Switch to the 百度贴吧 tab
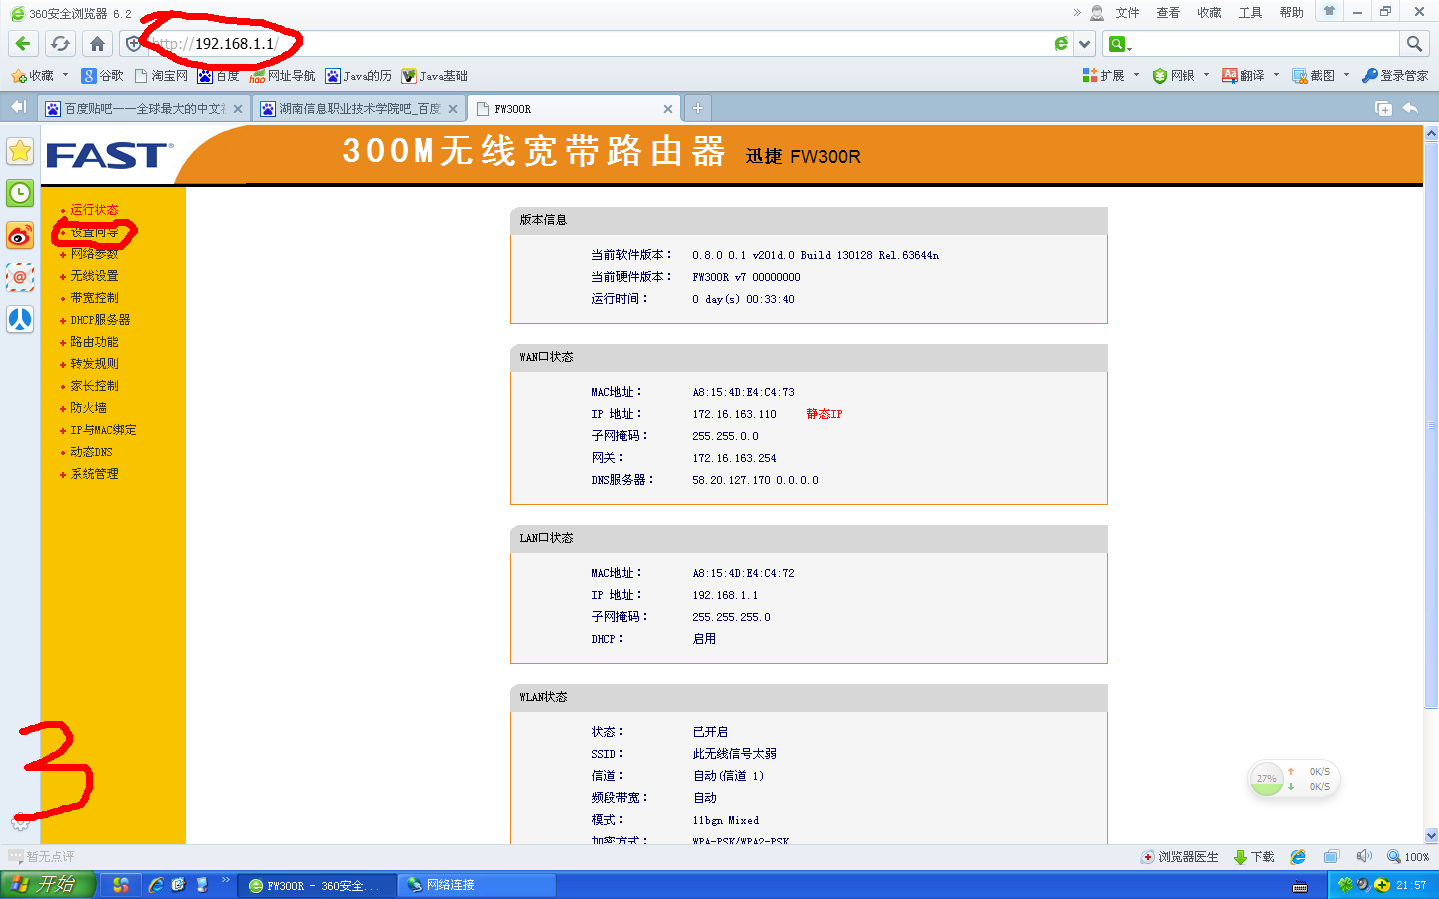The height and width of the screenshot is (899, 1439). [x=143, y=108]
